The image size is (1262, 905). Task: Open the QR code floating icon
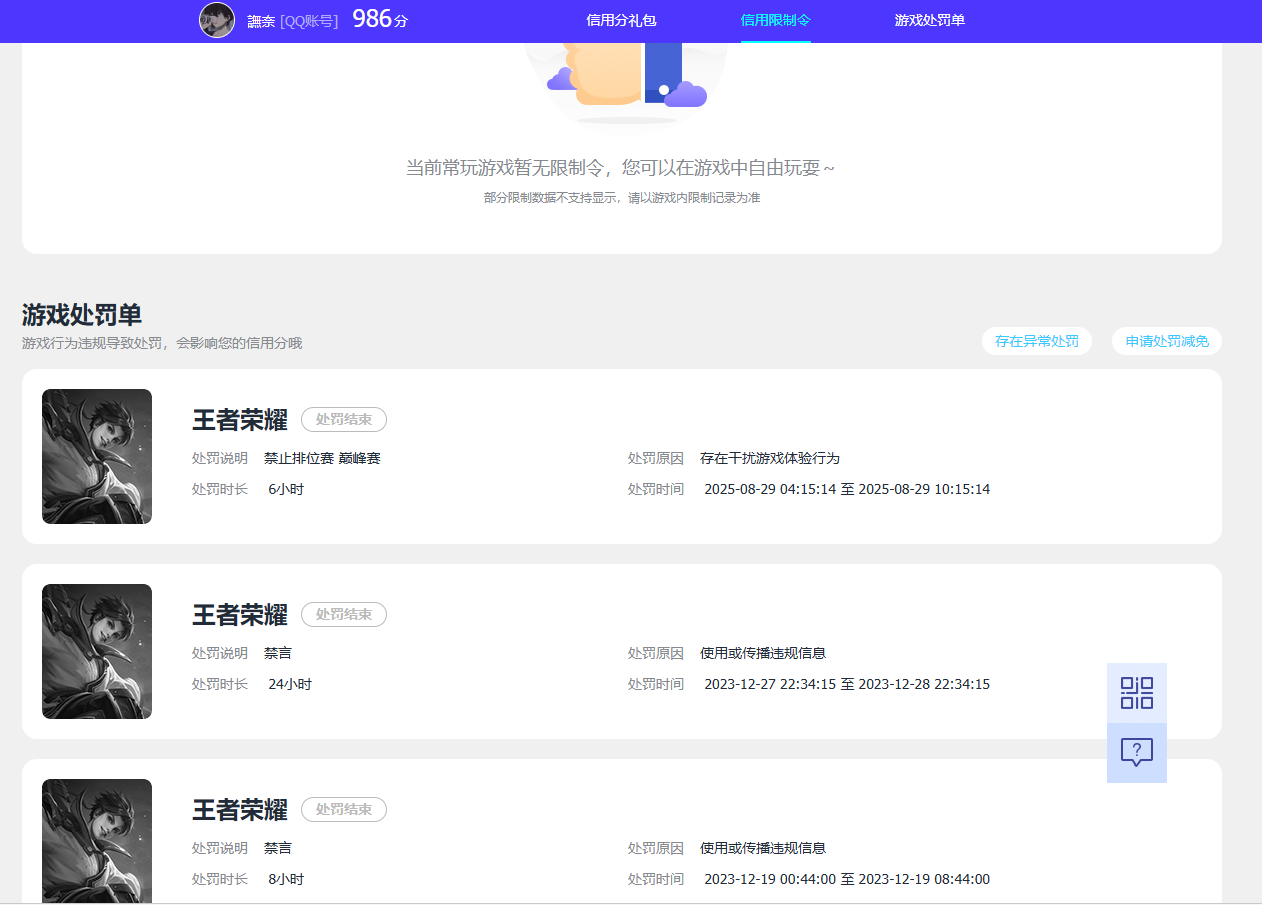[x=1137, y=693]
